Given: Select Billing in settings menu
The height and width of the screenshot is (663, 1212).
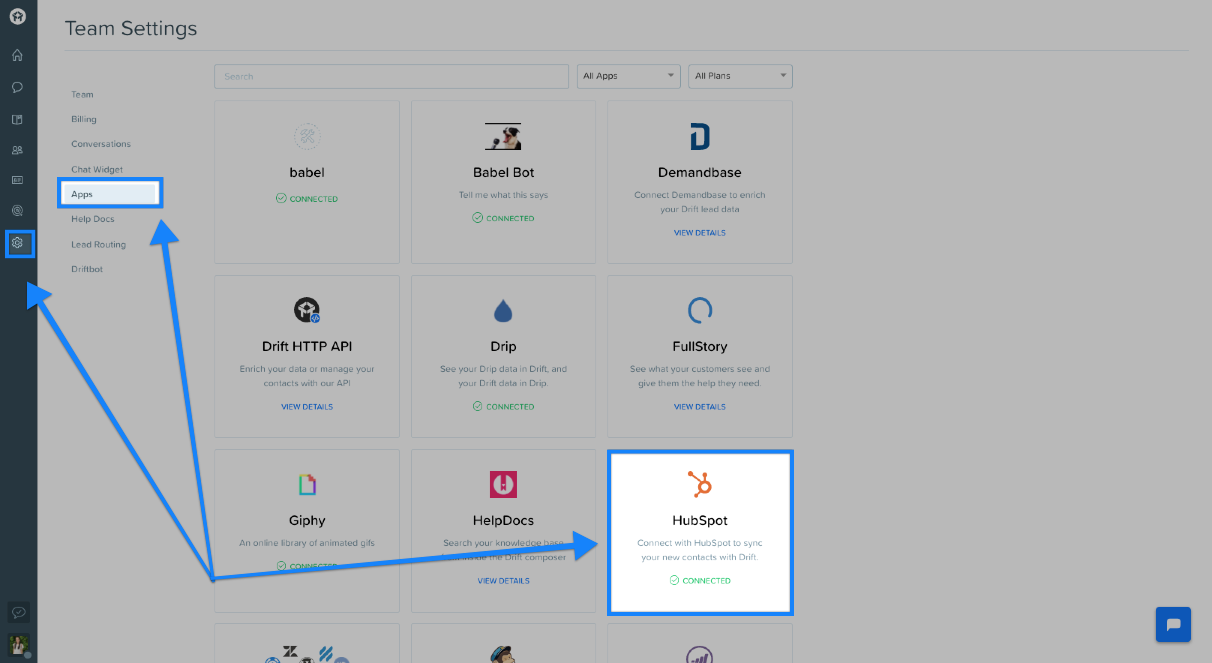Looking at the screenshot, I should click(84, 120).
